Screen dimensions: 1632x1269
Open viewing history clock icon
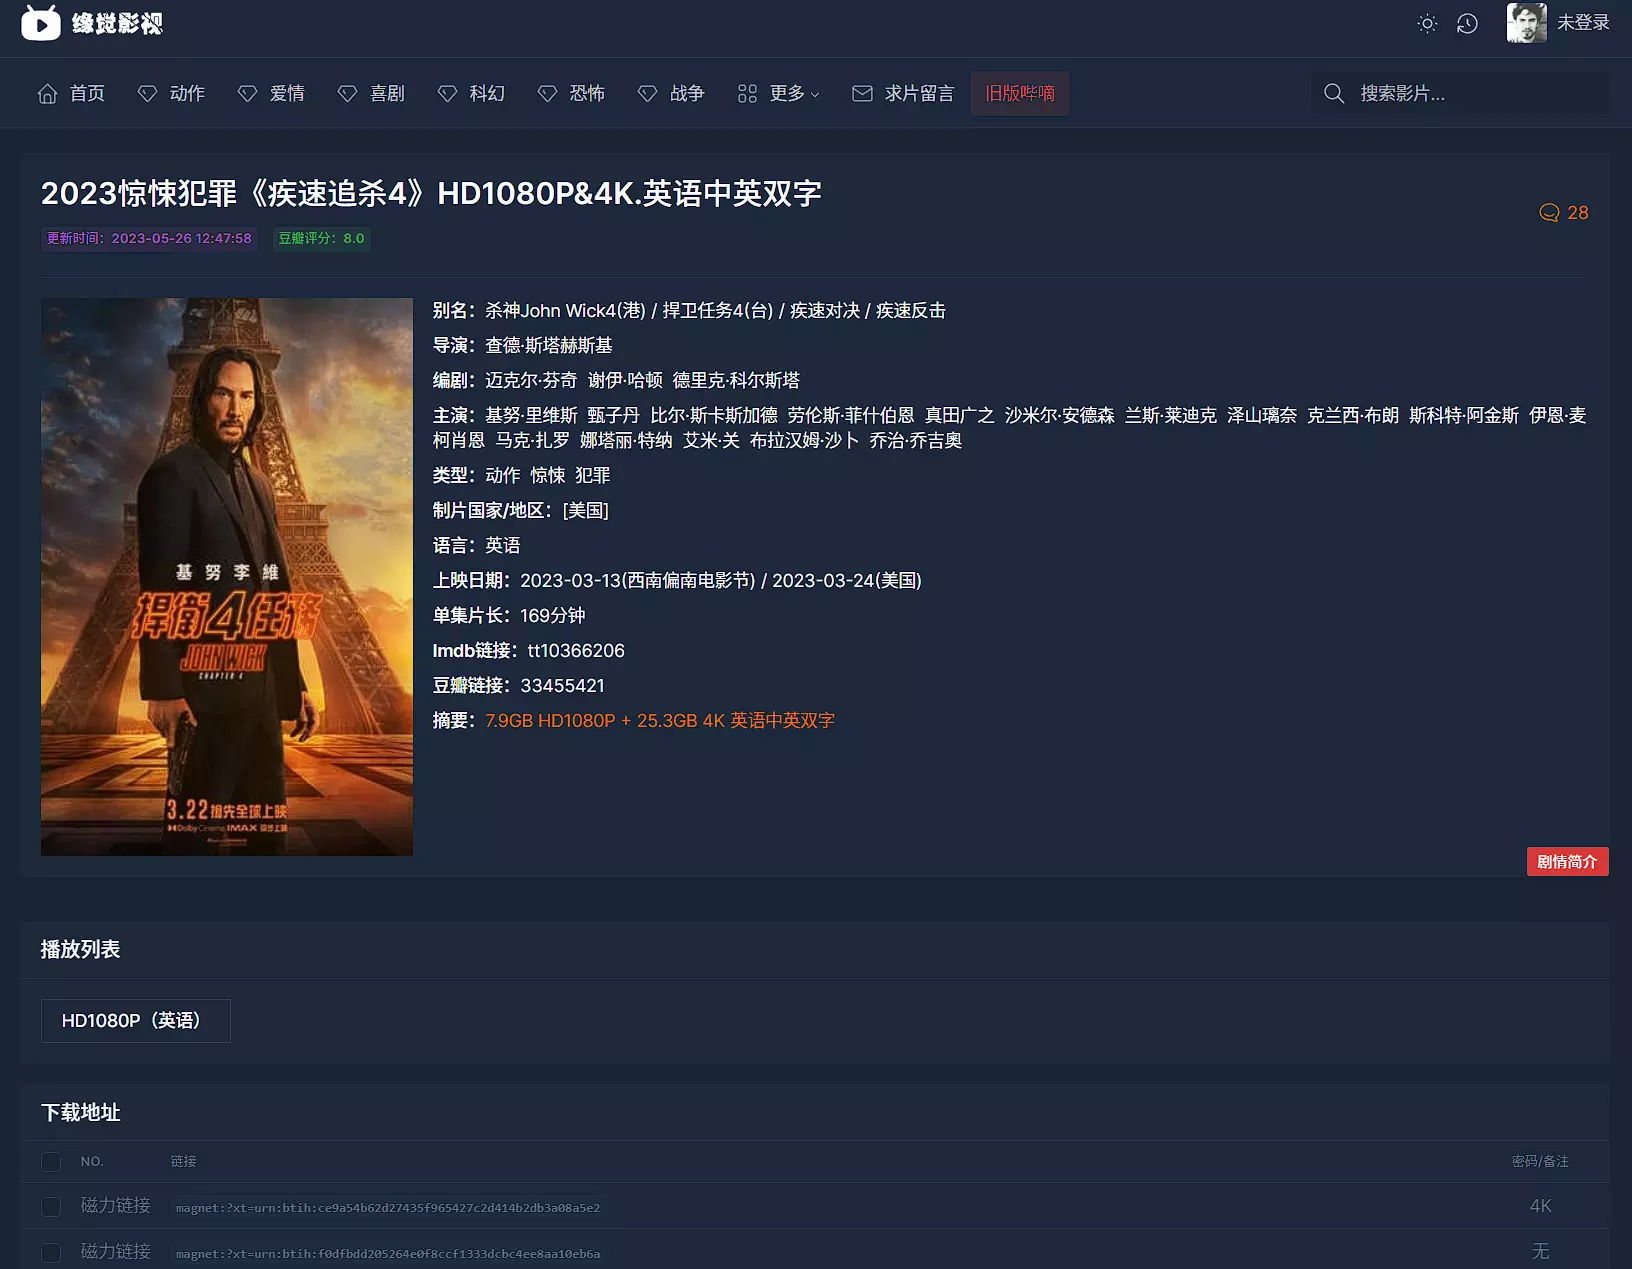tap(1467, 23)
